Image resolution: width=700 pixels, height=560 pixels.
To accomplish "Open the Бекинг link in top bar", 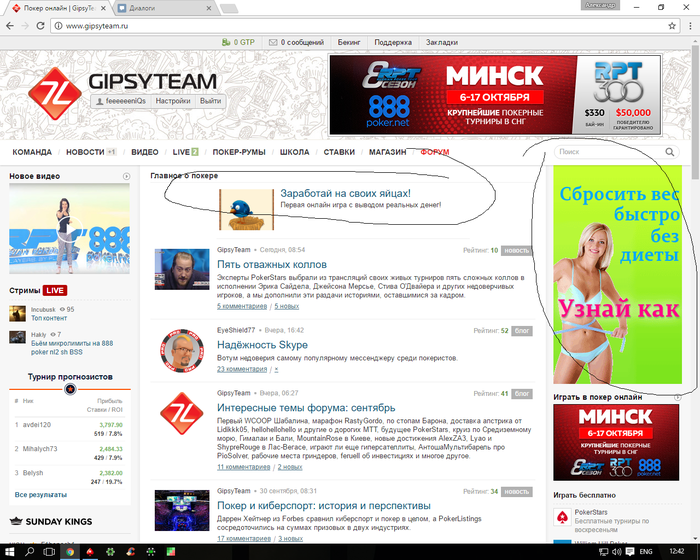I will tap(349, 42).
